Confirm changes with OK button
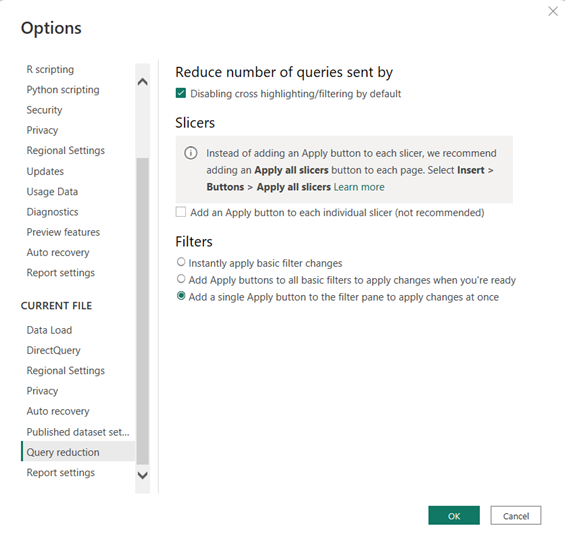Viewport: 565px width, 542px height. click(x=454, y=516)
